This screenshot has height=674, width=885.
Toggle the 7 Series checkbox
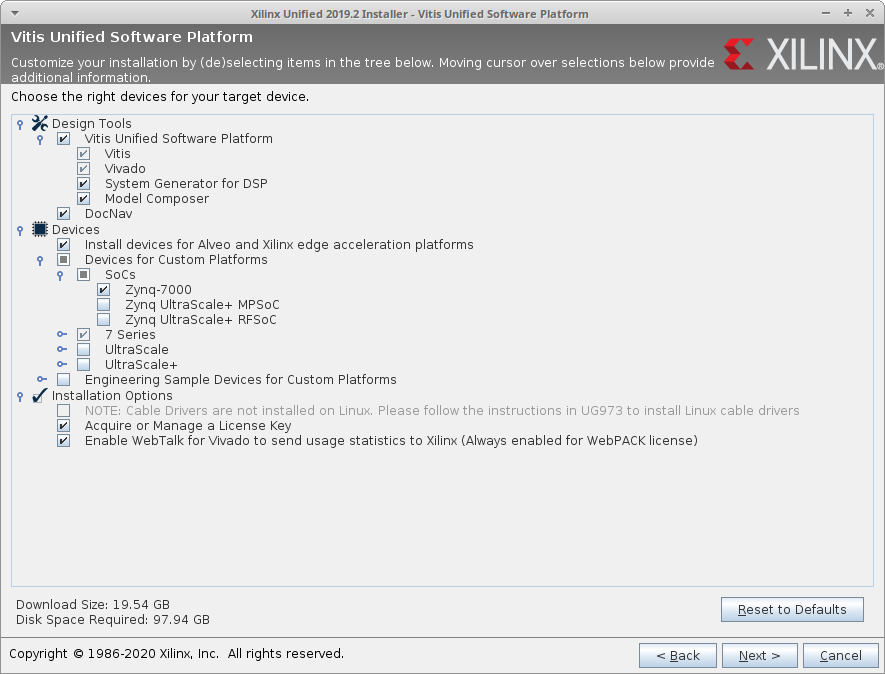[84, 335]
